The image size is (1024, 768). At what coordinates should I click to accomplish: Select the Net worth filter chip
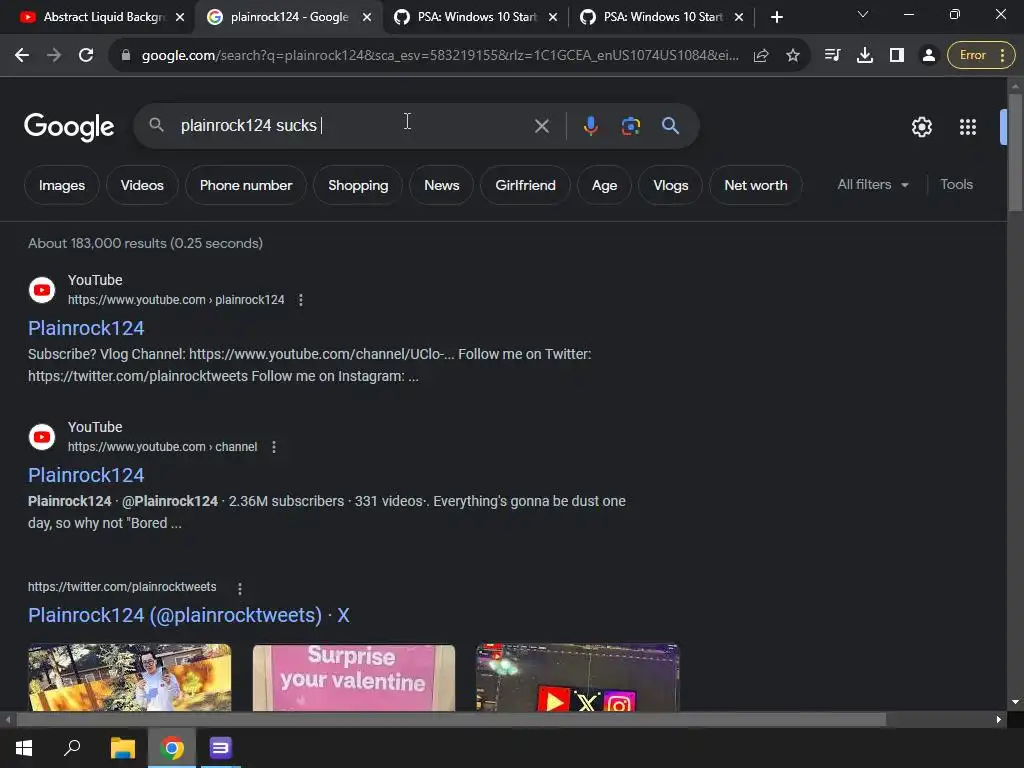tap(756, 185)
